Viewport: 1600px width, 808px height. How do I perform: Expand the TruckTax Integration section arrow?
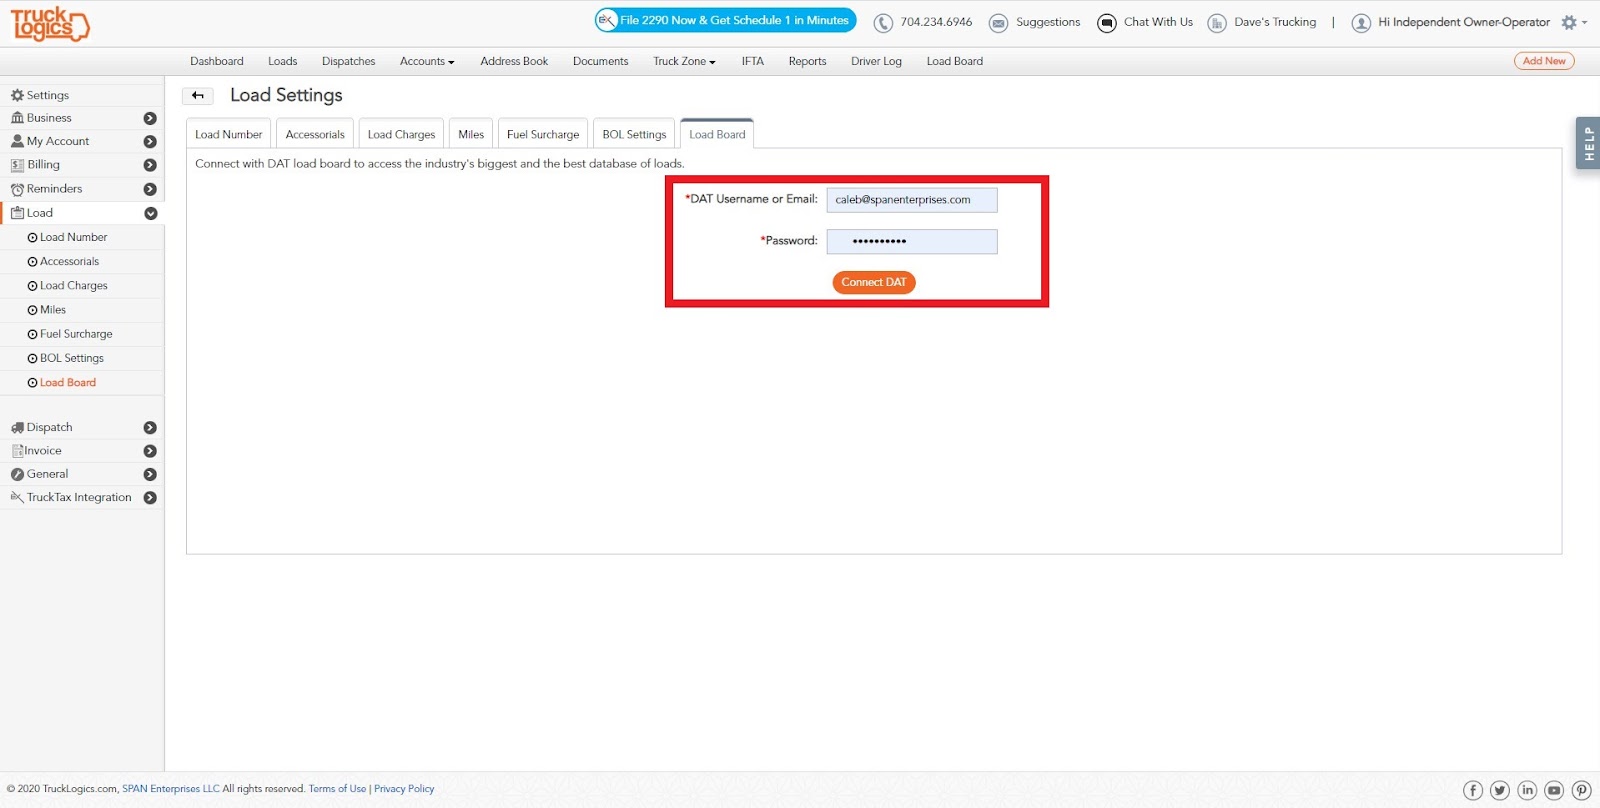150,498
